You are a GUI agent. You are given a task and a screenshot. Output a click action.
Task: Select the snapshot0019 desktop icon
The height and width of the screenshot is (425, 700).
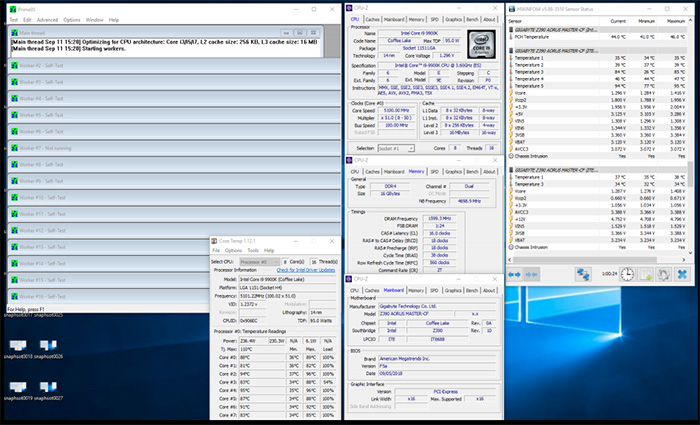click(18, 390)
